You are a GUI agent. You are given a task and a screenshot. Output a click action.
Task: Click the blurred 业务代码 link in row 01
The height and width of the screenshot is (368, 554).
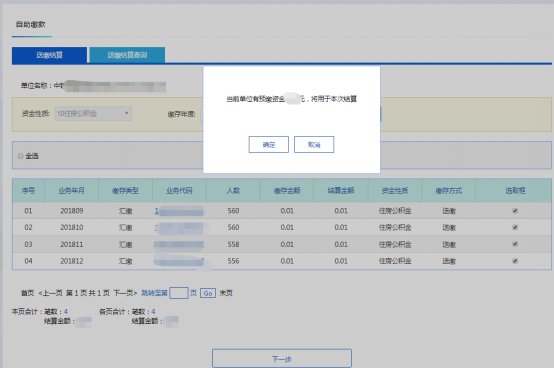coord(179,211)
